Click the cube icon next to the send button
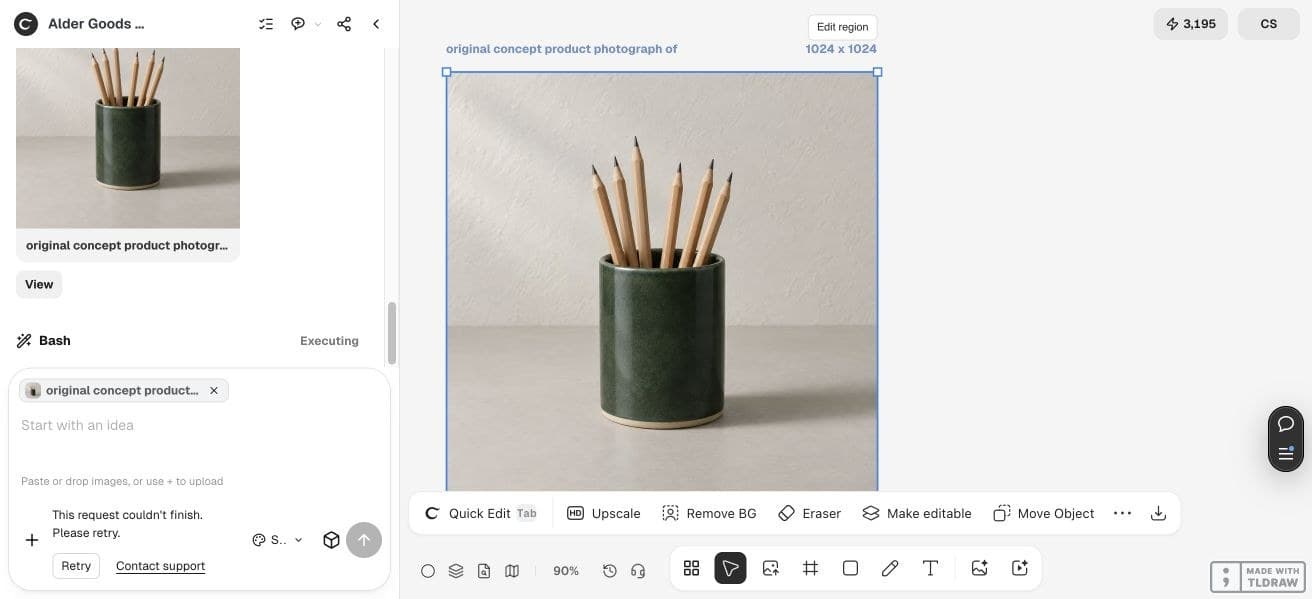The image size is (1312, 599). click(x=331, y=540)
